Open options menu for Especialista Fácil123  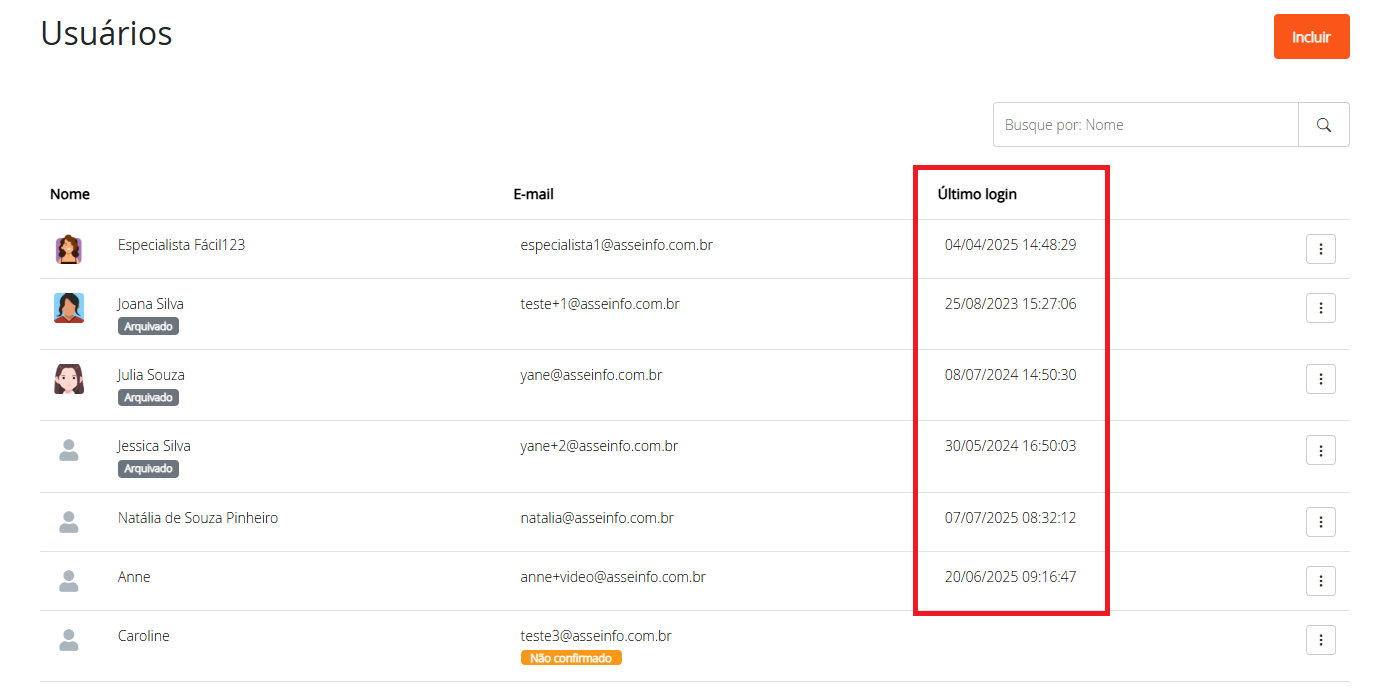1320,249
